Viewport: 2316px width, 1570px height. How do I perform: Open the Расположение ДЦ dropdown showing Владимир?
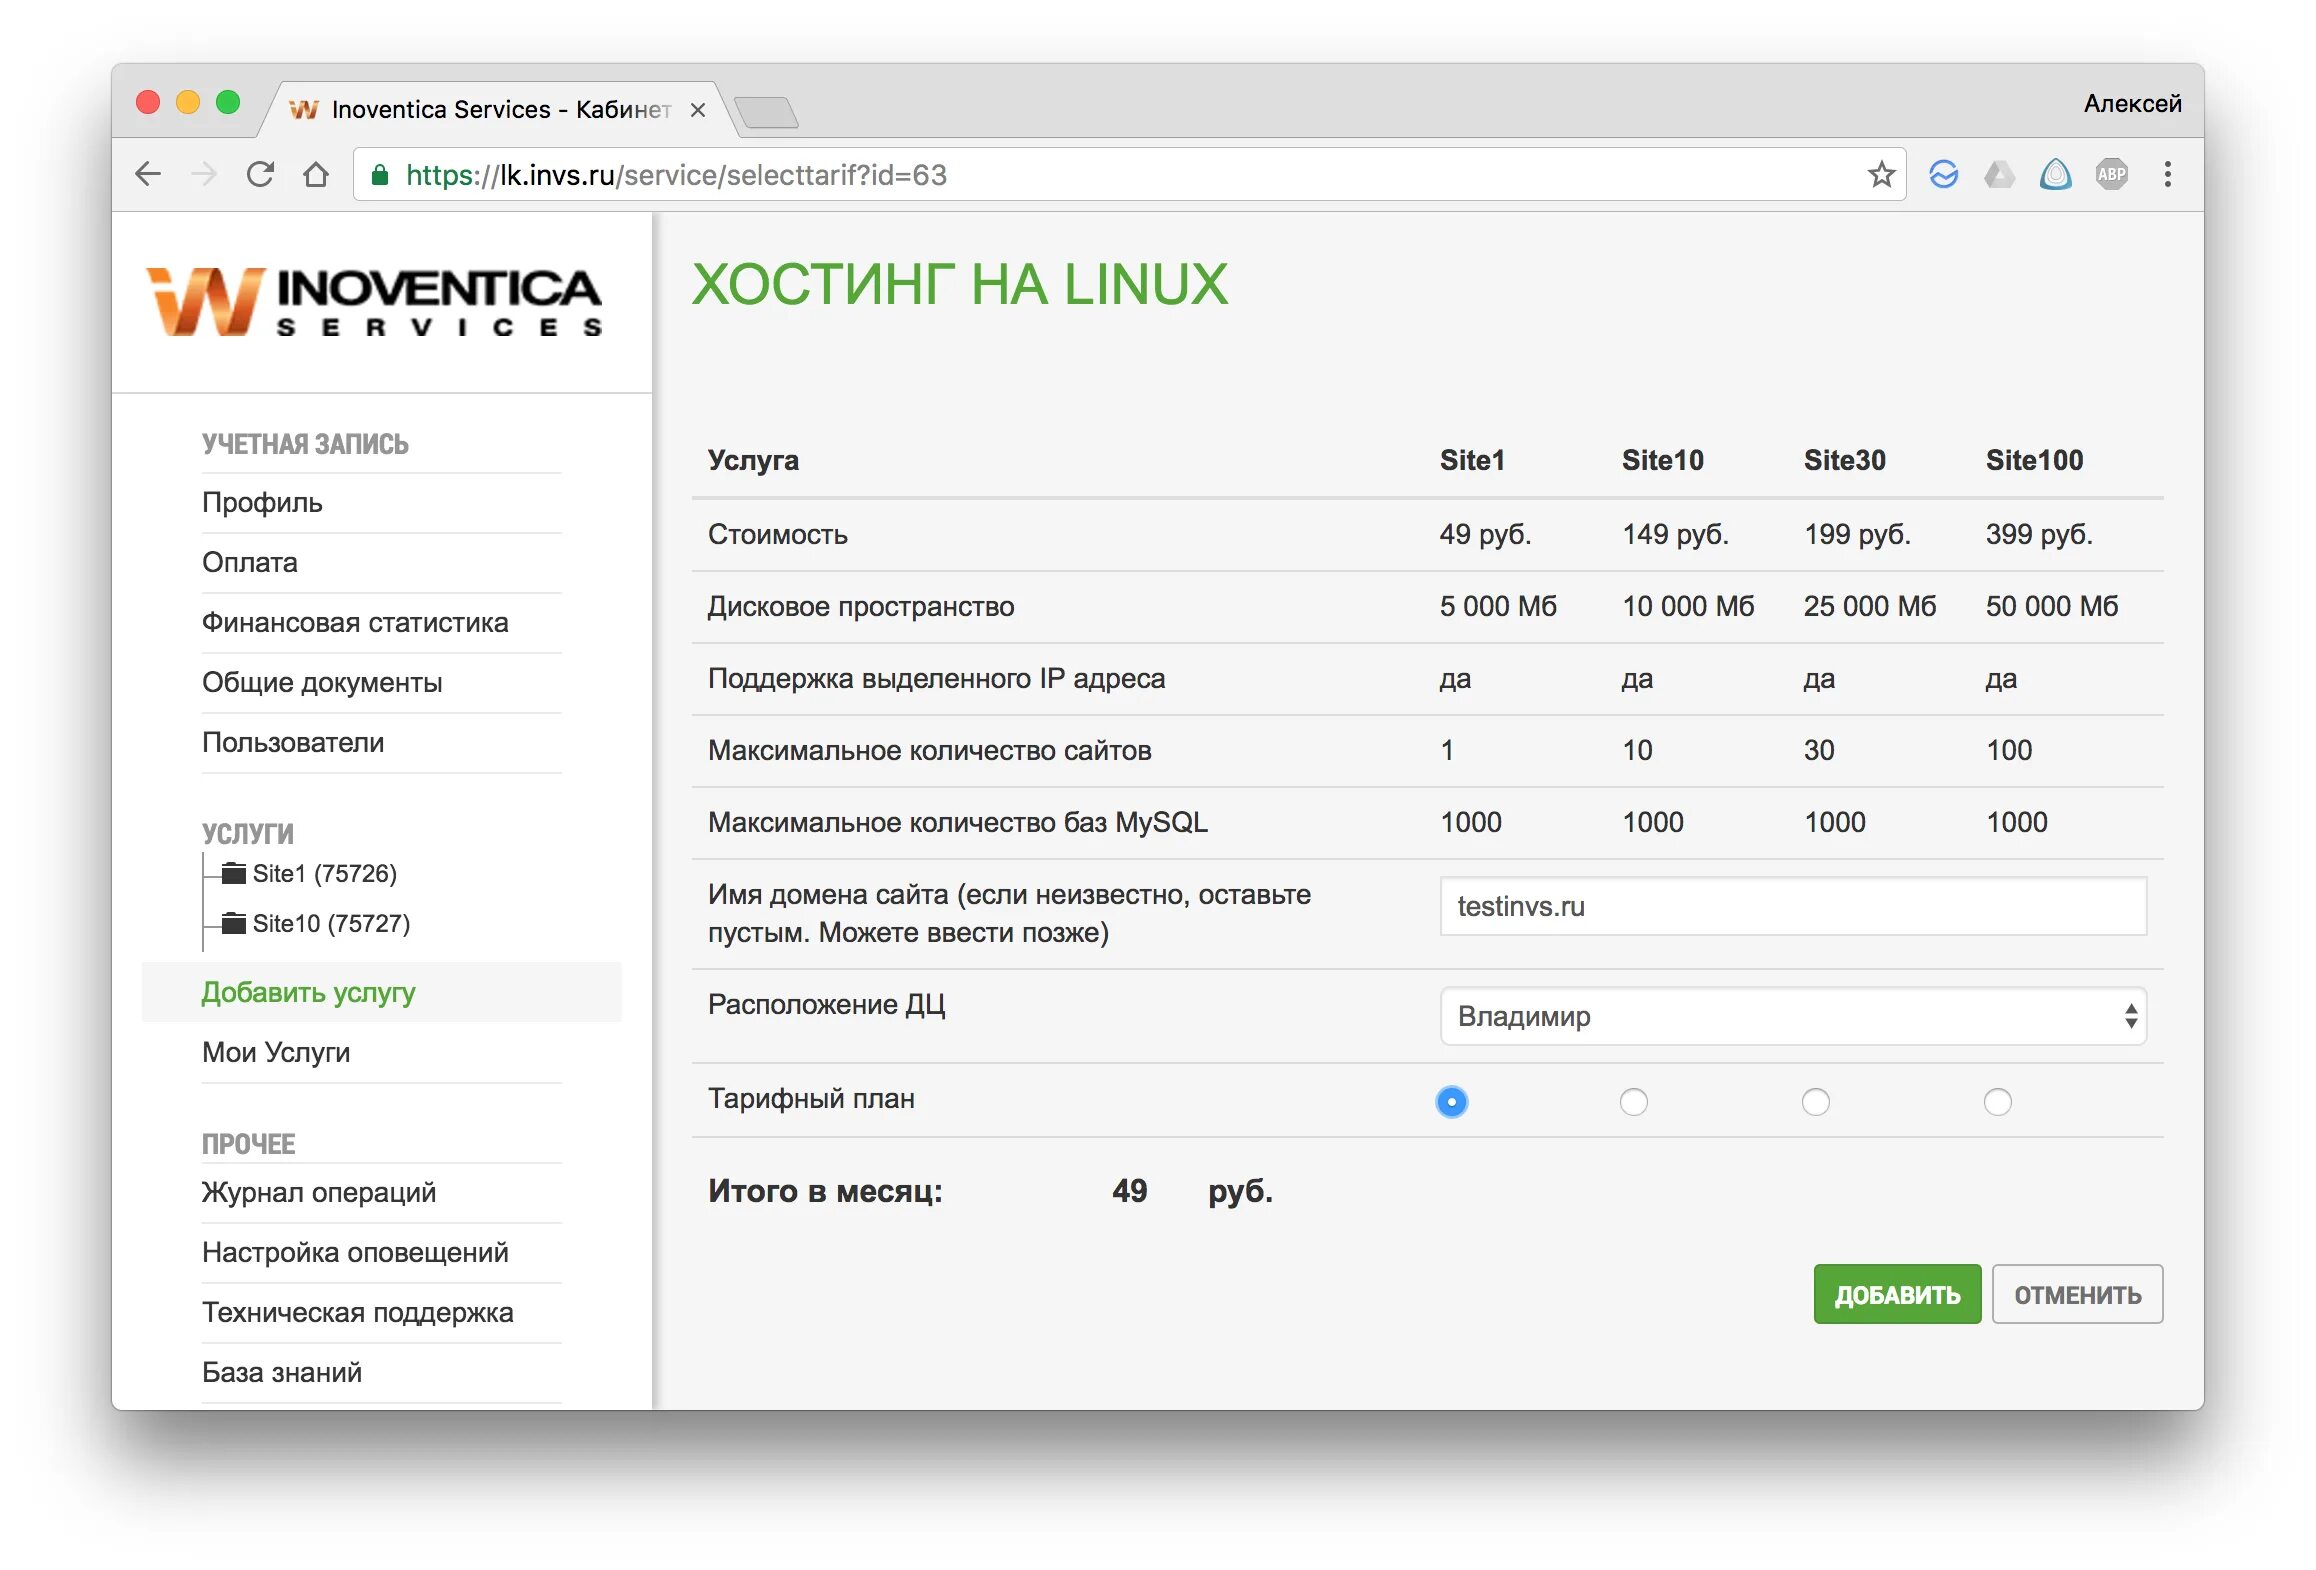1793,1016
